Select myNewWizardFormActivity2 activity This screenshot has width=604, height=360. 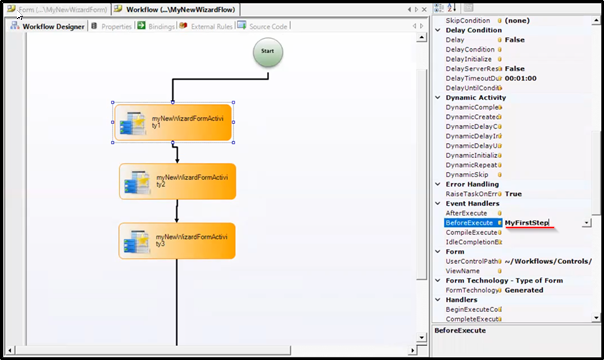[x=177, y=181]
